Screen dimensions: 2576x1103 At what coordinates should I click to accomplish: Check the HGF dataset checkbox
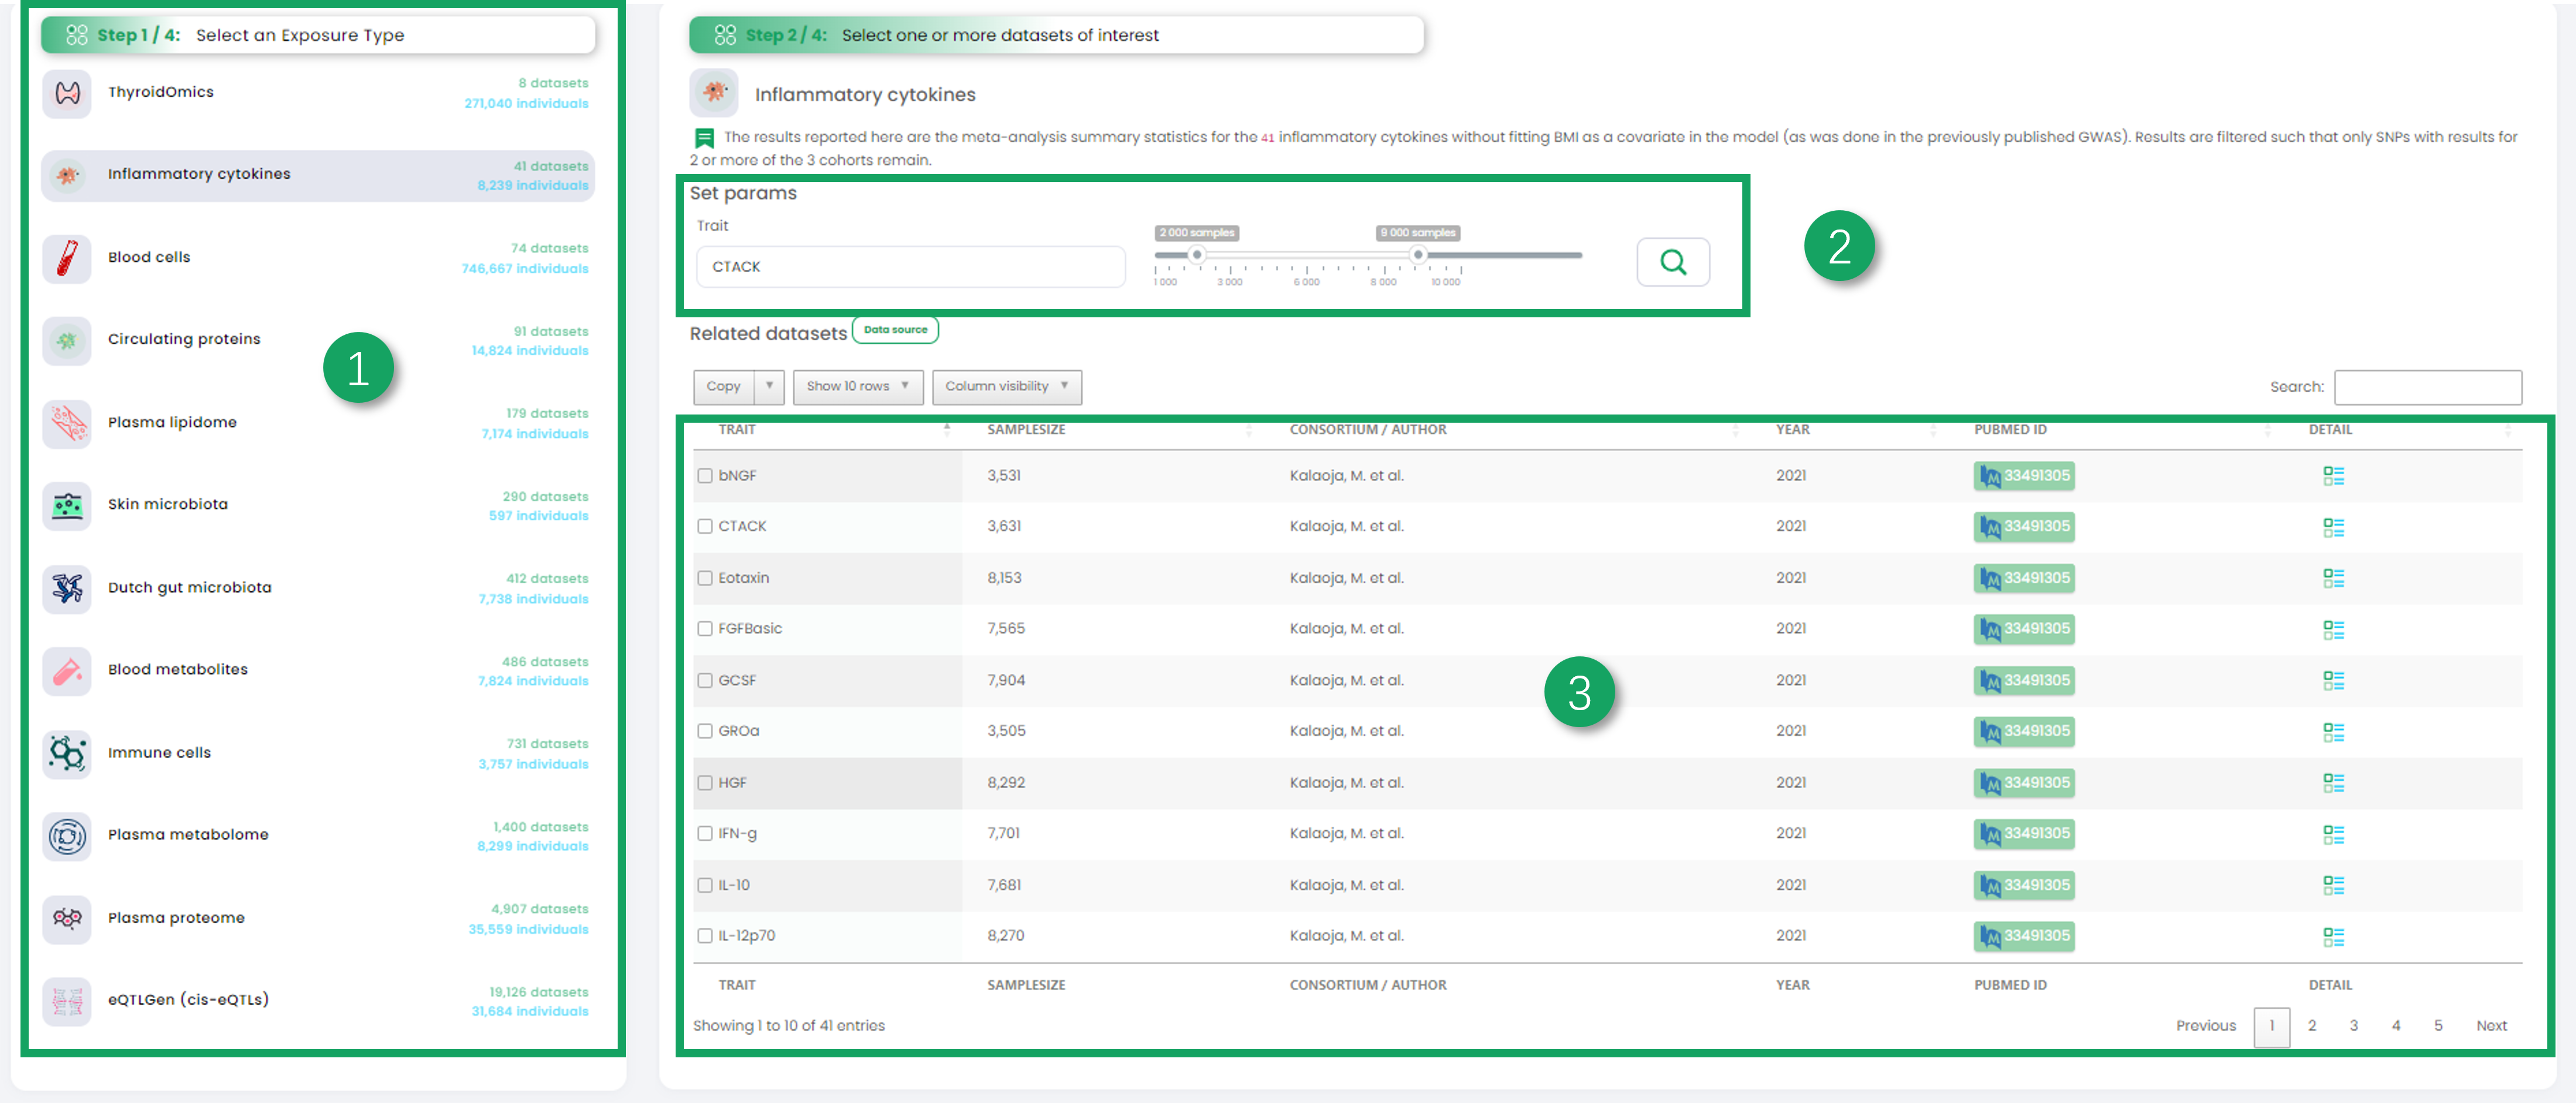704,783
